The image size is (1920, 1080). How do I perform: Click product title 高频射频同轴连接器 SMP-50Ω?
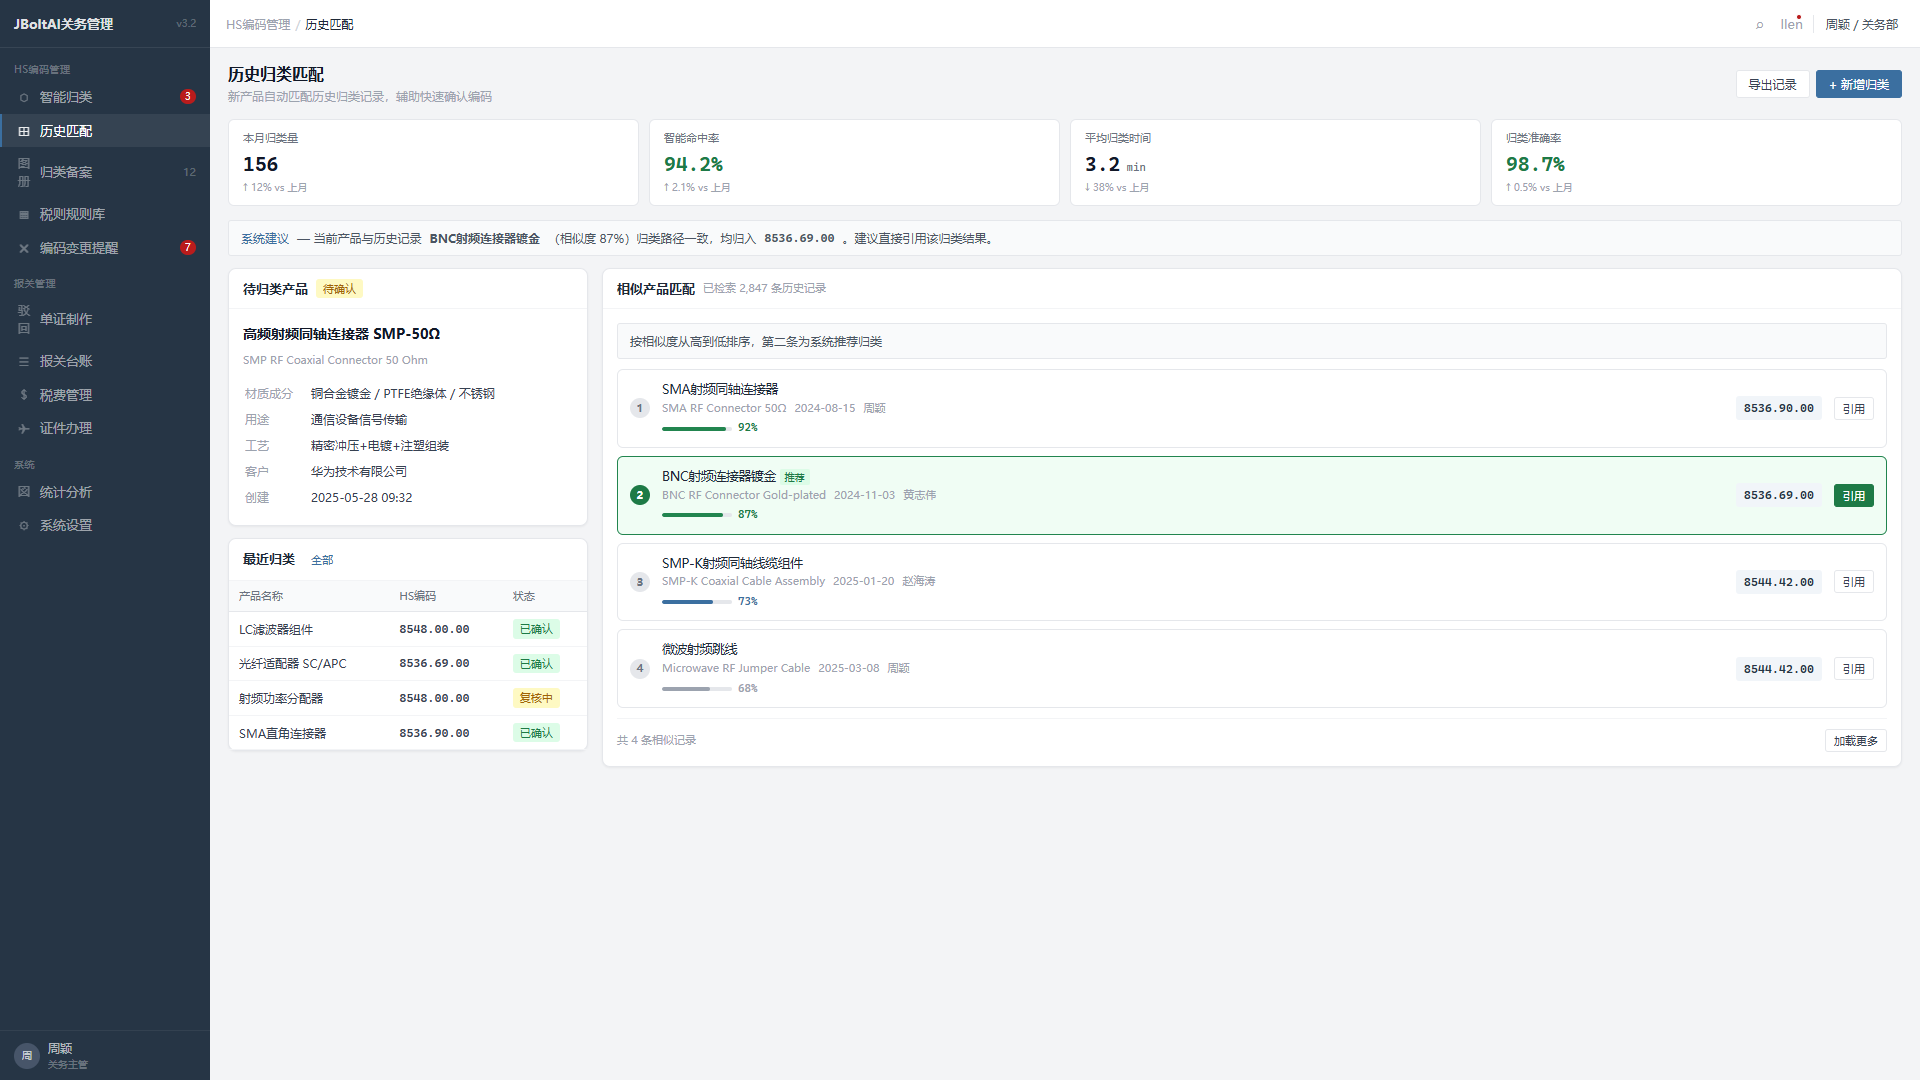342,334
